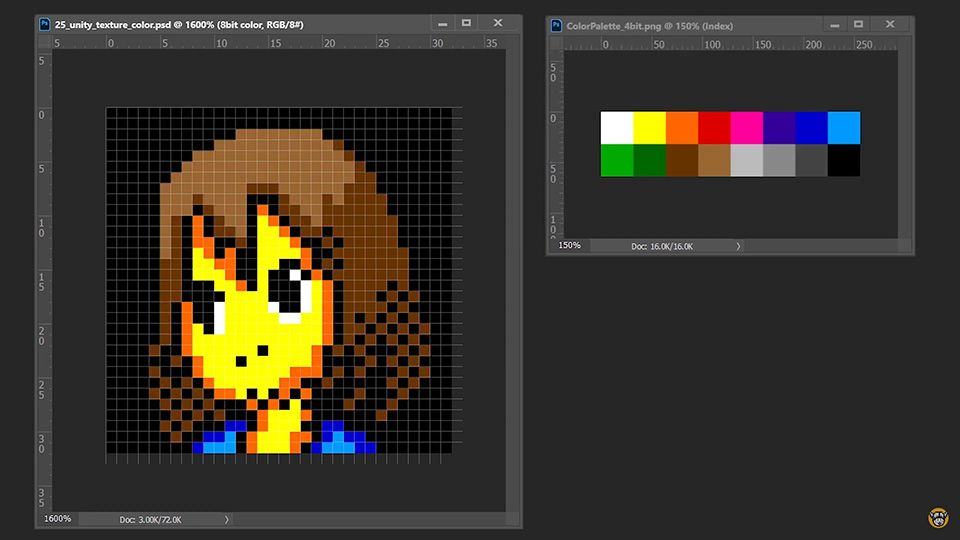This screenshot has height=540, width=960.
Task: Pick the black swatch in the palette image
Action: (844, 160)
